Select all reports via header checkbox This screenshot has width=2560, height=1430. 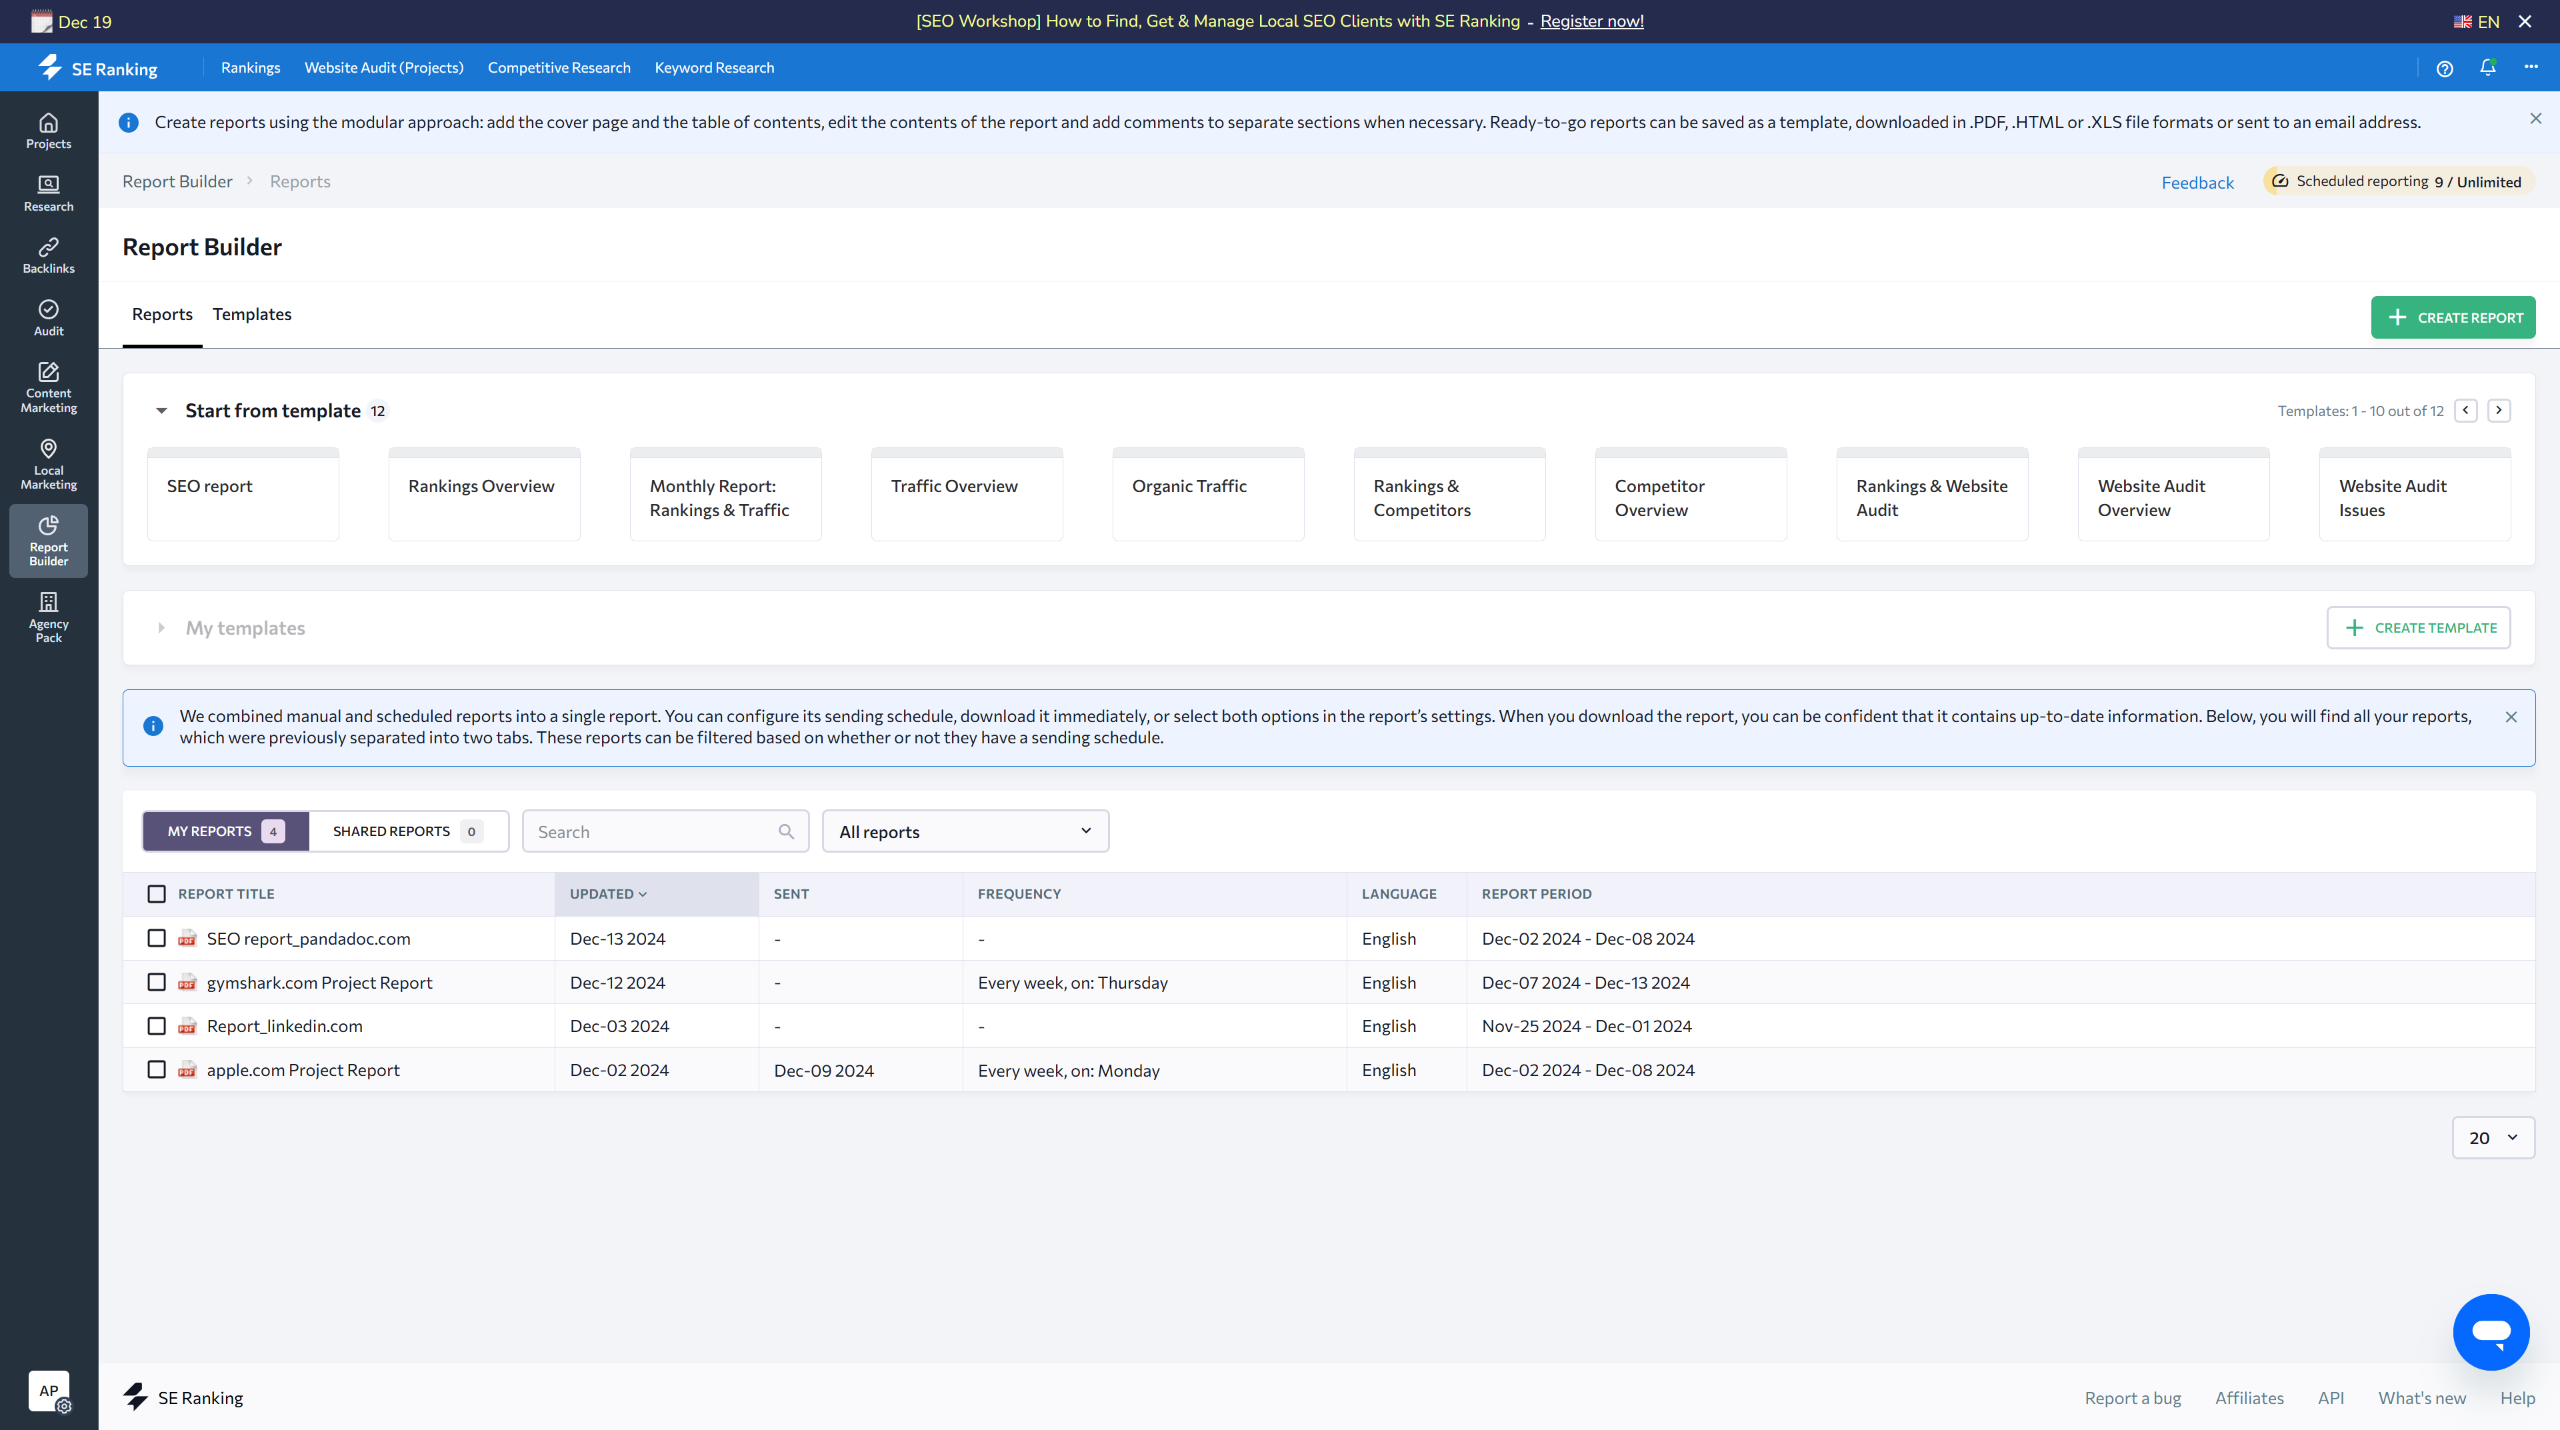156,893
